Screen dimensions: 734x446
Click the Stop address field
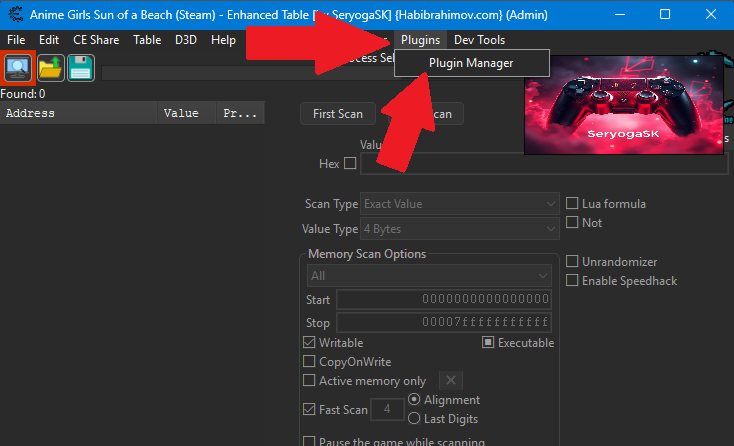(444, 322)
